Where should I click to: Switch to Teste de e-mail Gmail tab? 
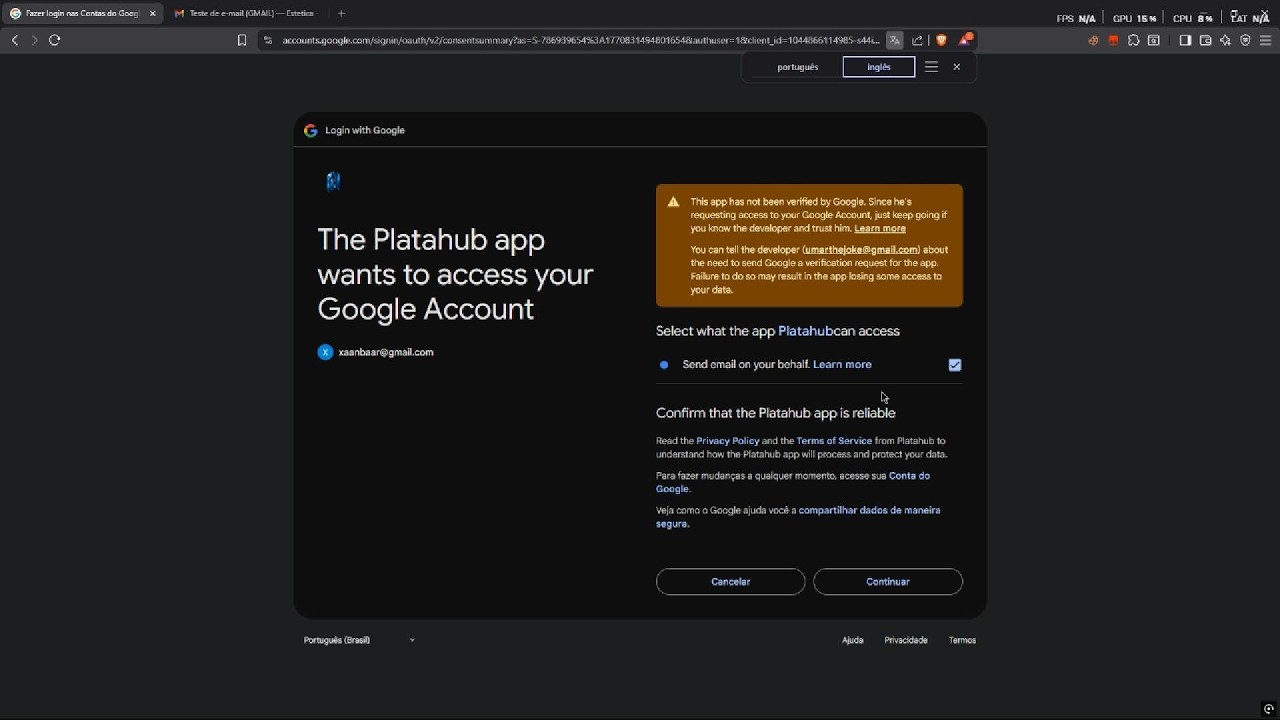pos(245,13)
